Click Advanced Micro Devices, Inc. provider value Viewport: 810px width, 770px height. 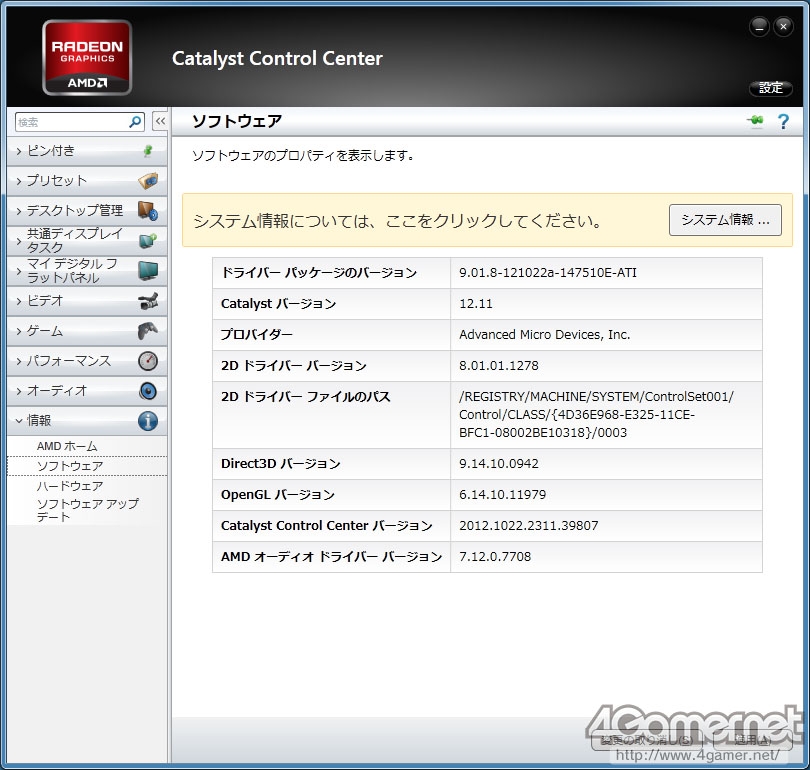544,335
